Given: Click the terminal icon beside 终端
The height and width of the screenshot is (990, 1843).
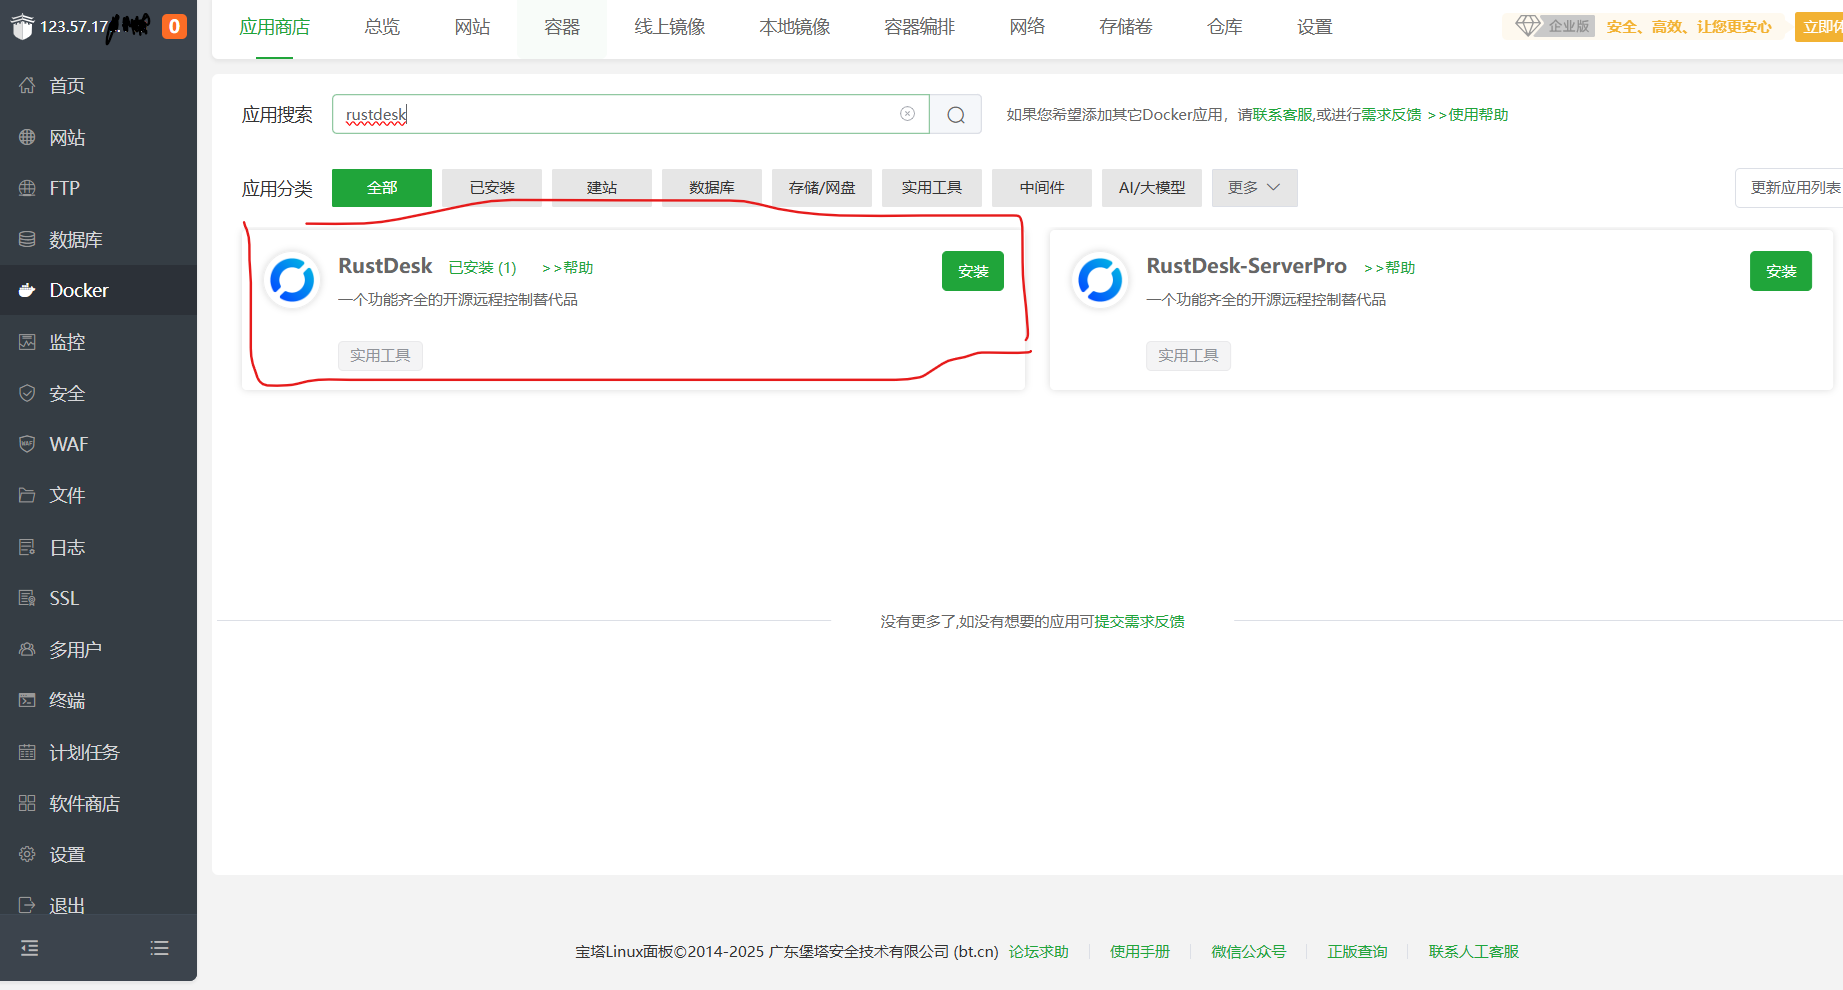Looking at the screenshot, I should [x=27, y=700].
